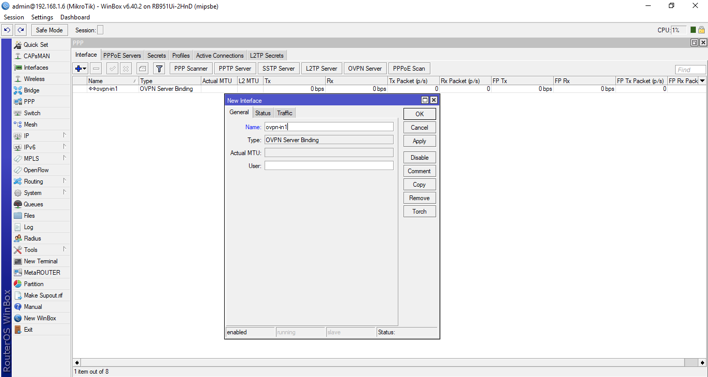
Task: Expand the System submenu
Action: pyautogui.click(x=64, y=192)
